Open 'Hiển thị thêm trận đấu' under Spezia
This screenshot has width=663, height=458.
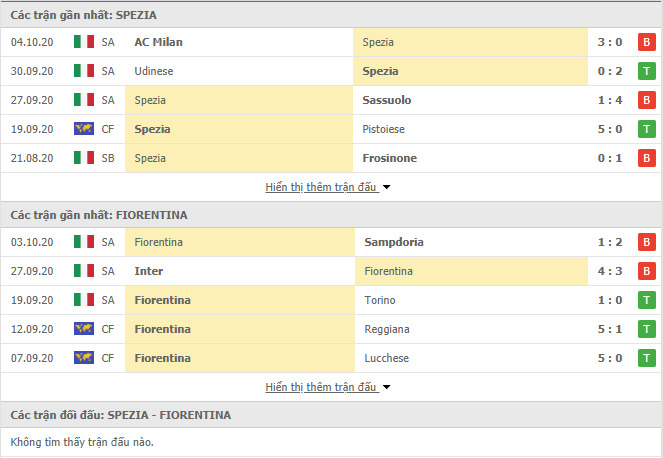coord(321,187)
